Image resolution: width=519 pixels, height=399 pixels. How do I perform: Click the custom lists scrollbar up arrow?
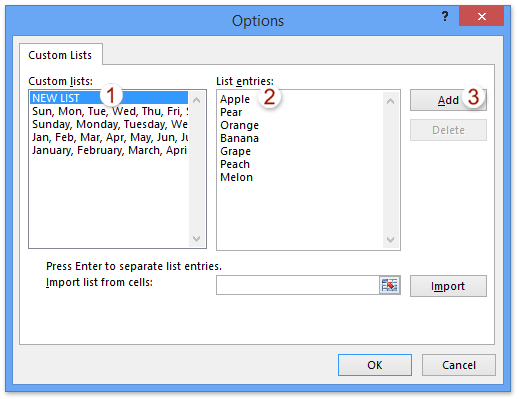pos(197,100)
